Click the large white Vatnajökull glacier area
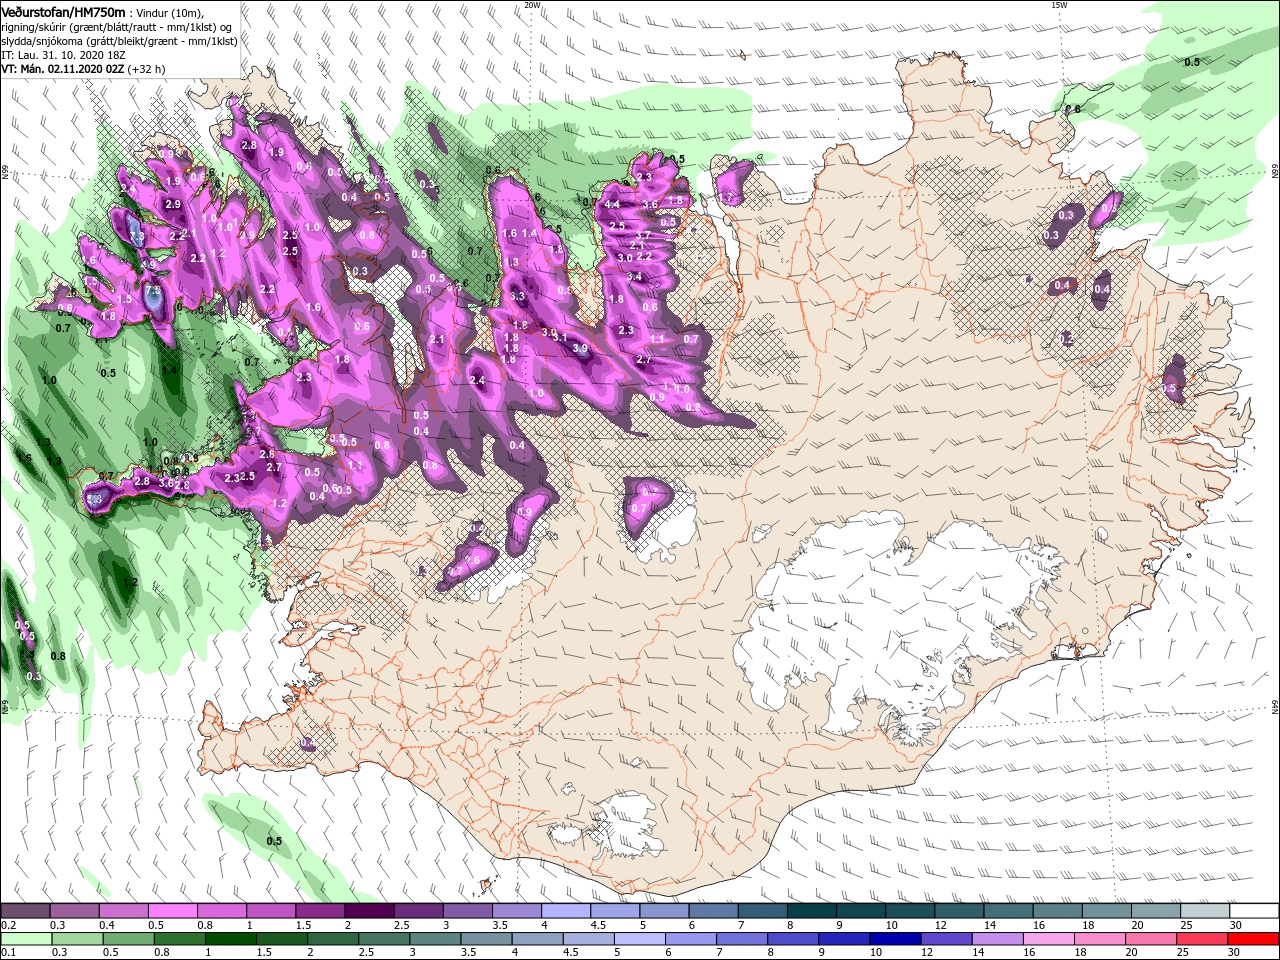 tap(890, 620)
